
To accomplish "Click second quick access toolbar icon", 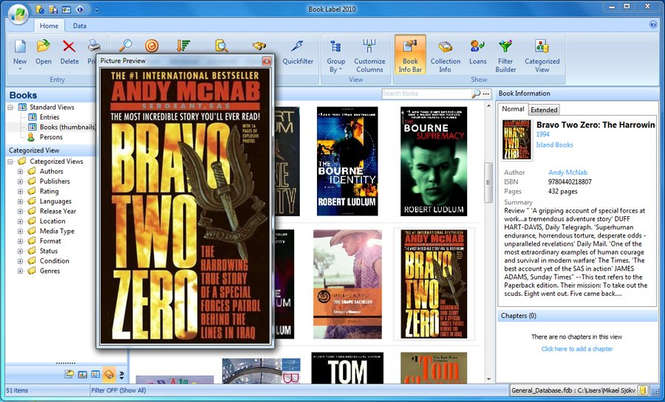I will [53, 9].
